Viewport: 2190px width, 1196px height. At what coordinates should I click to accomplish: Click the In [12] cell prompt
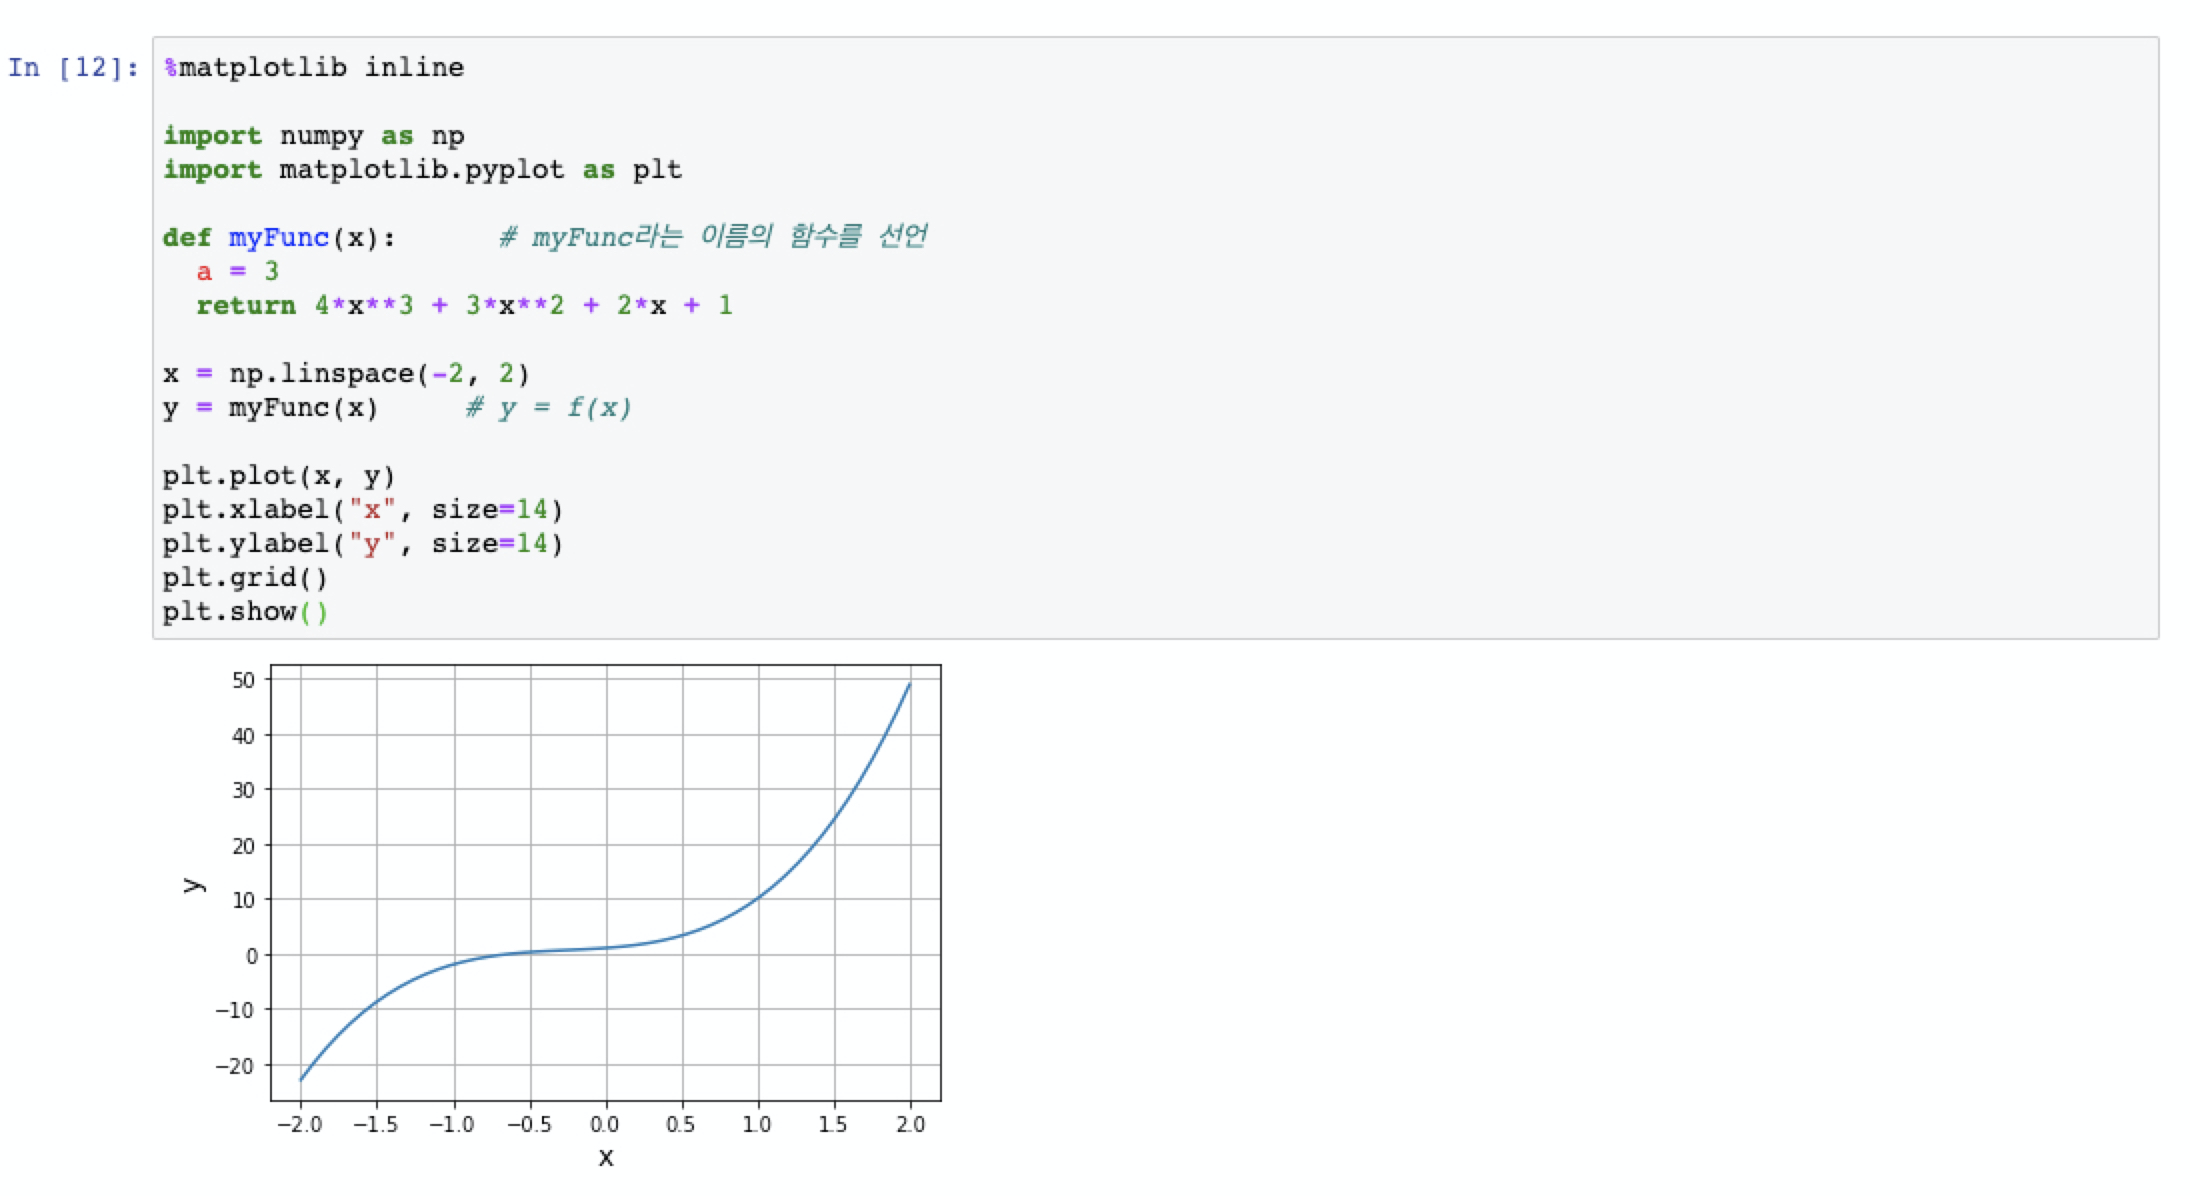[x=73, y=67]
